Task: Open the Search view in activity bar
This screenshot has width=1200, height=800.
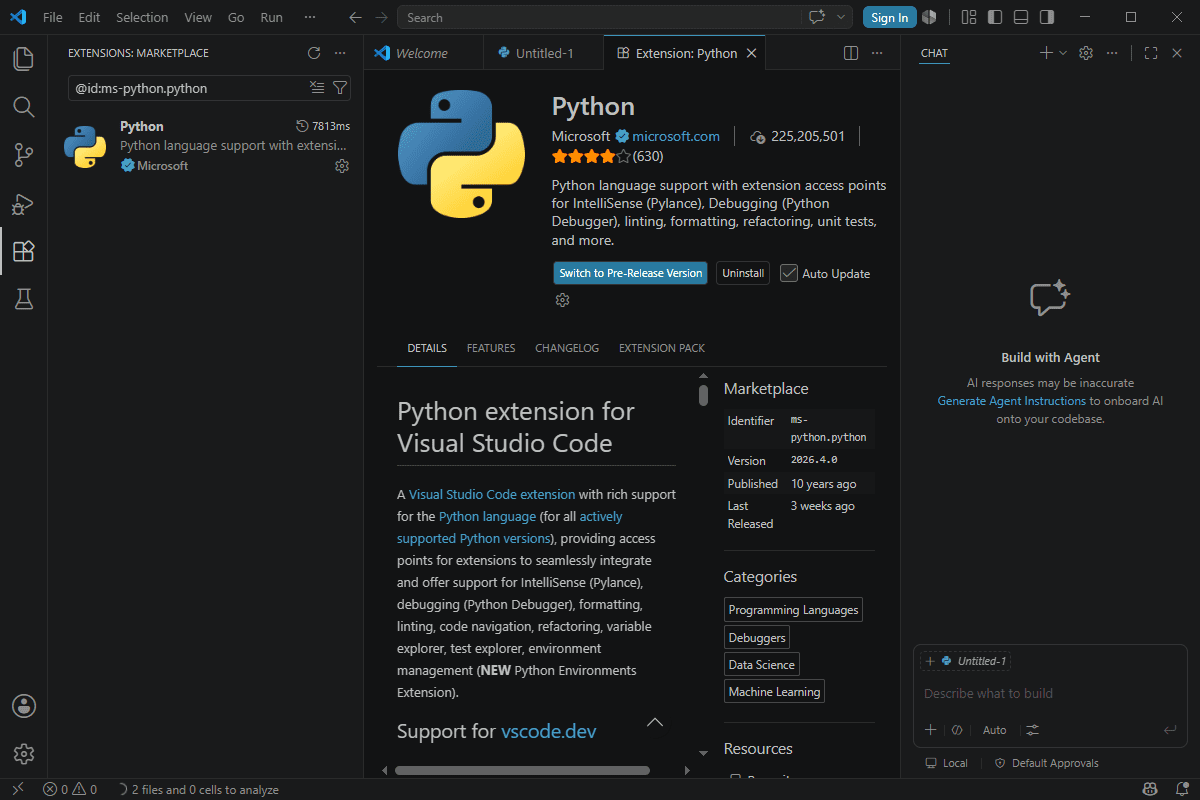Action: click(23, 107)
